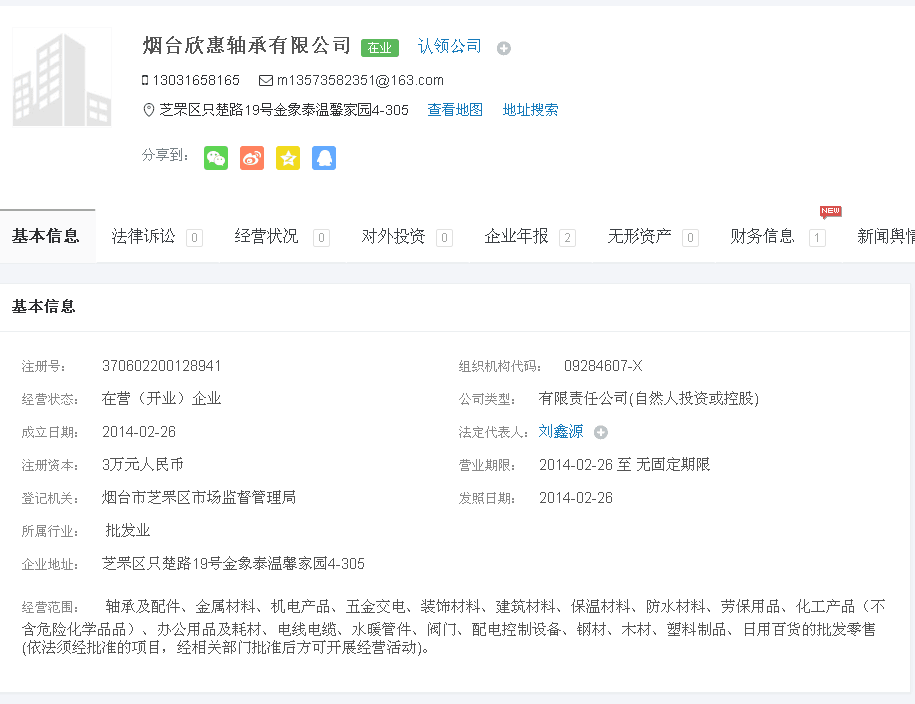Share company to Weibo icon
The height and width of the screenshot is (704, 915).
(252, 158)
